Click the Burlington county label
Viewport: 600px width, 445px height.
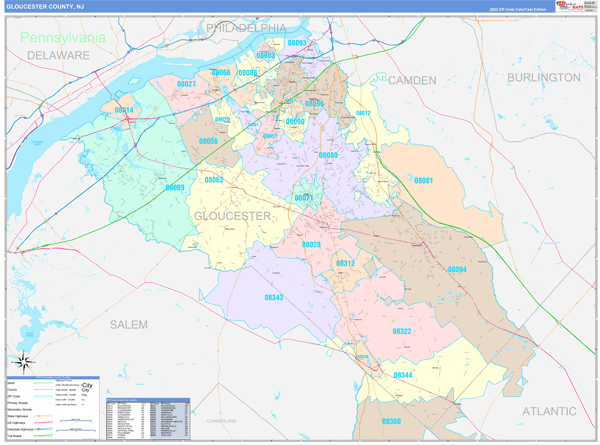tap(543, 77)
